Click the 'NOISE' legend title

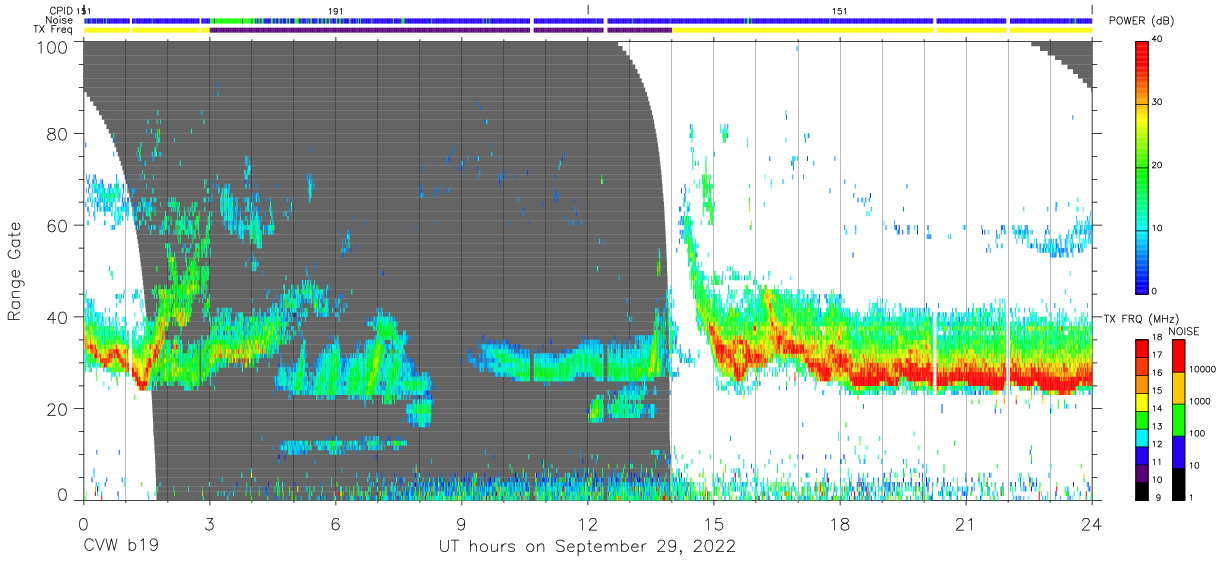coord(1182,332)
